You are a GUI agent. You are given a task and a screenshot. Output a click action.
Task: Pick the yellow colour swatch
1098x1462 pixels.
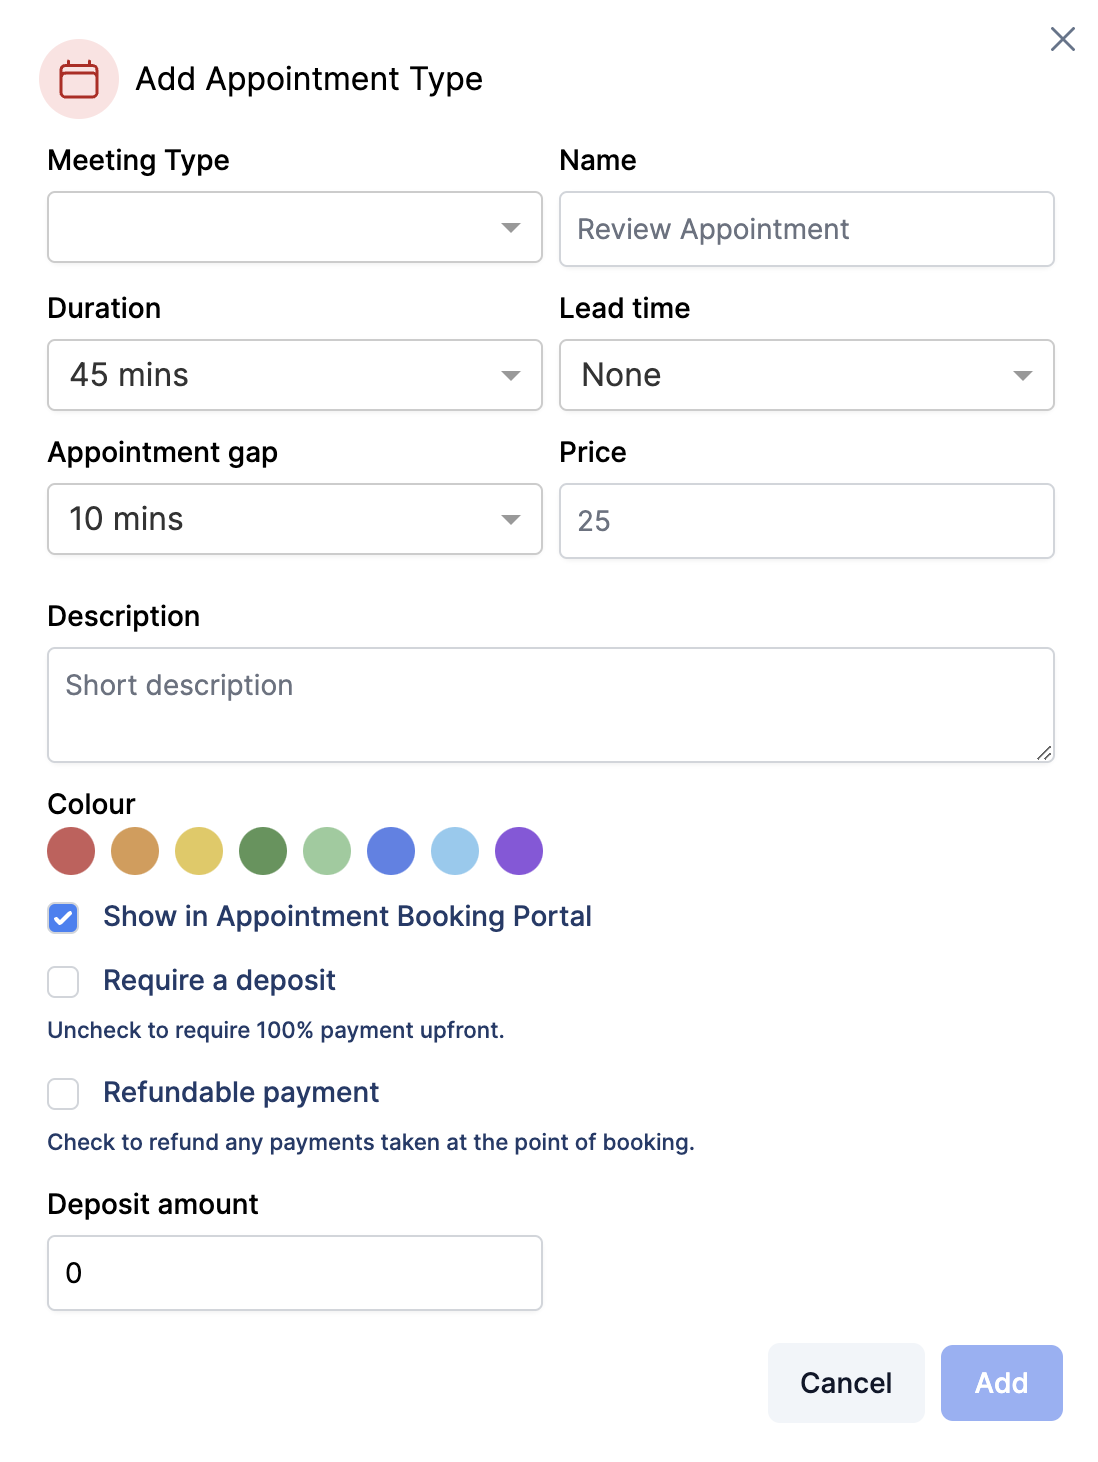tap(199, 851)
